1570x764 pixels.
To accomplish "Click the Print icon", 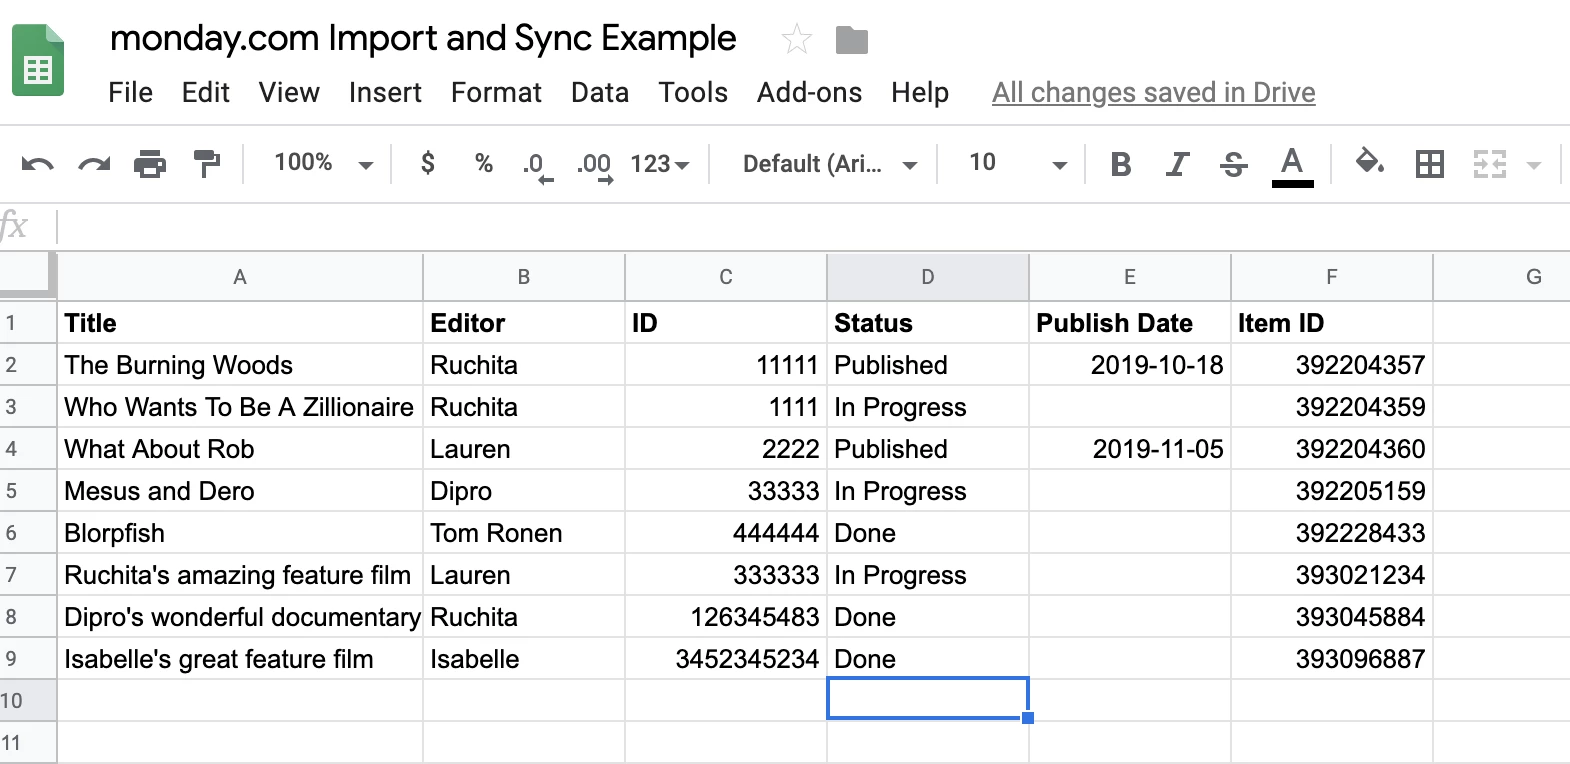I will 150,163.
